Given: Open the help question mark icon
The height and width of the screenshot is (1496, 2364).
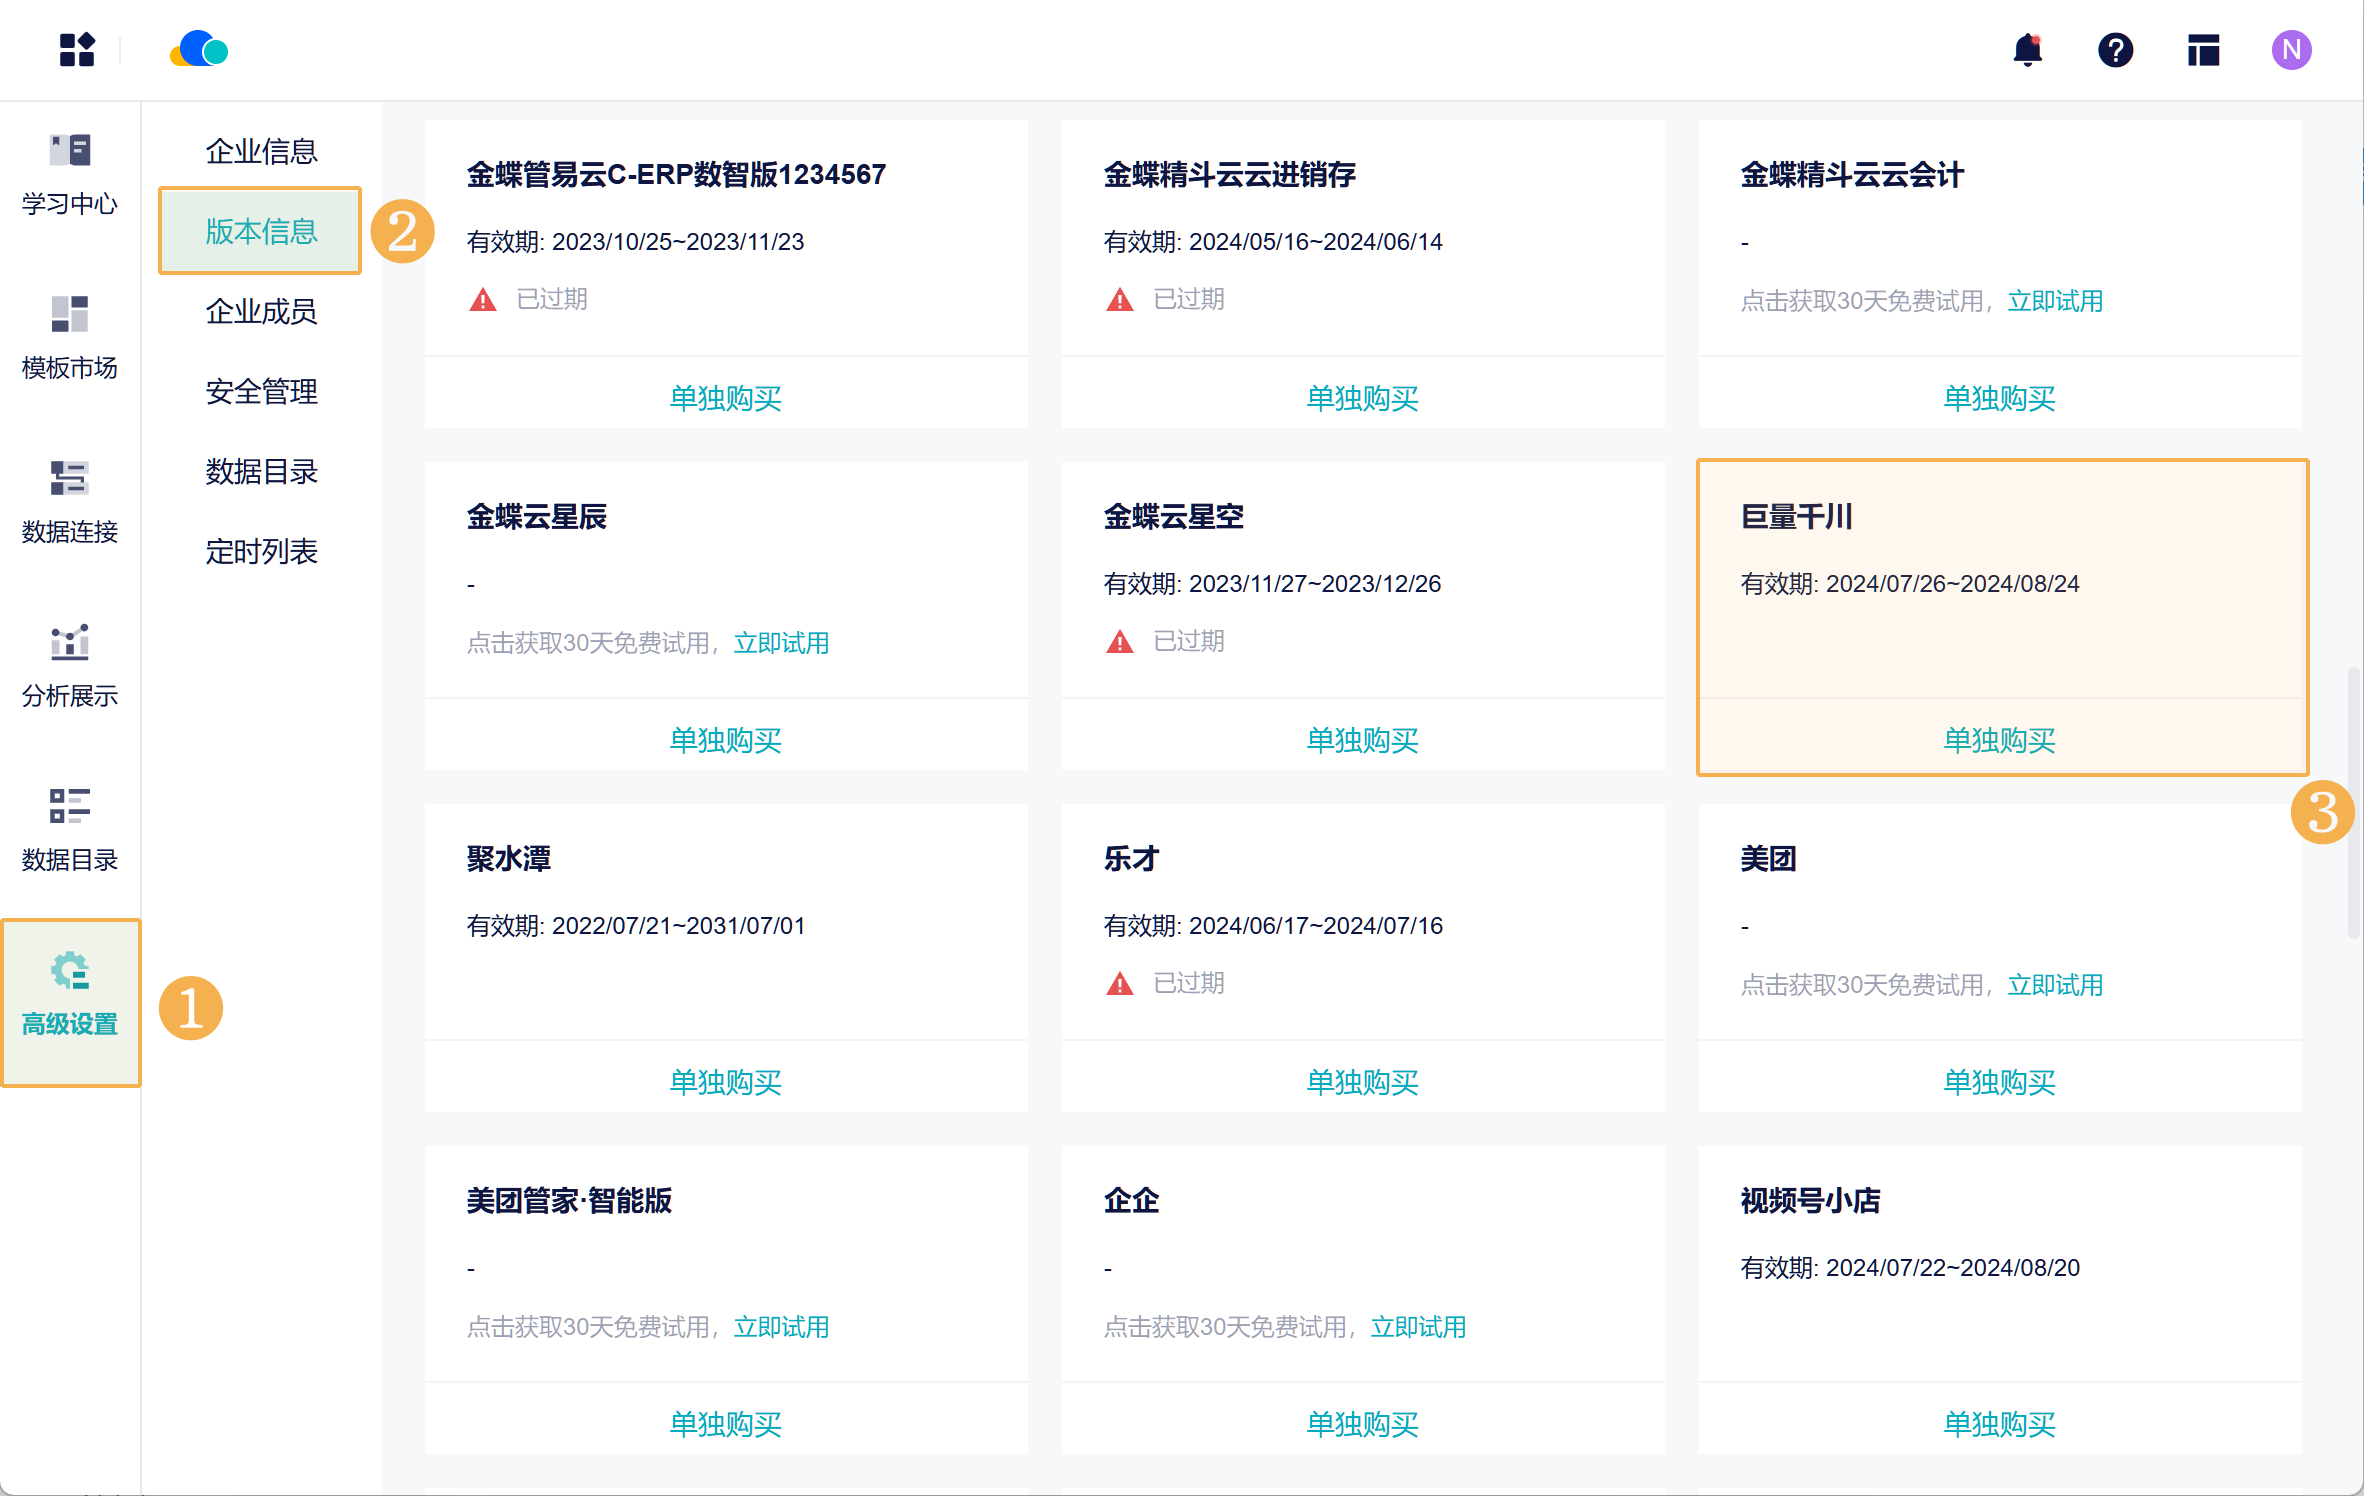Looking at the screenshot, I should point(2115,50).
